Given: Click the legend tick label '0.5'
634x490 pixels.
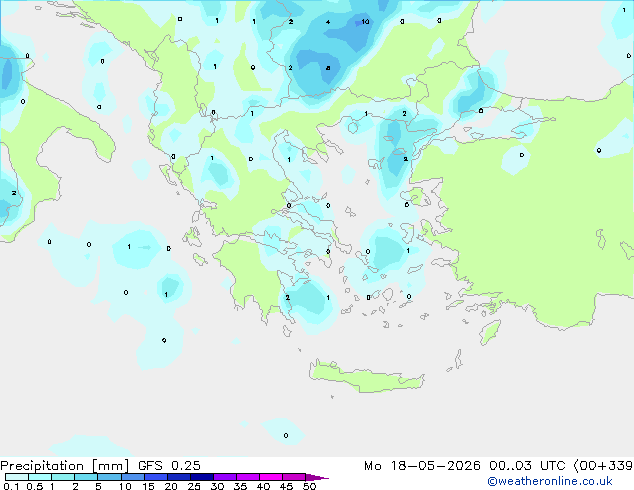Looking at the screenshot, I should coord(35,486).
